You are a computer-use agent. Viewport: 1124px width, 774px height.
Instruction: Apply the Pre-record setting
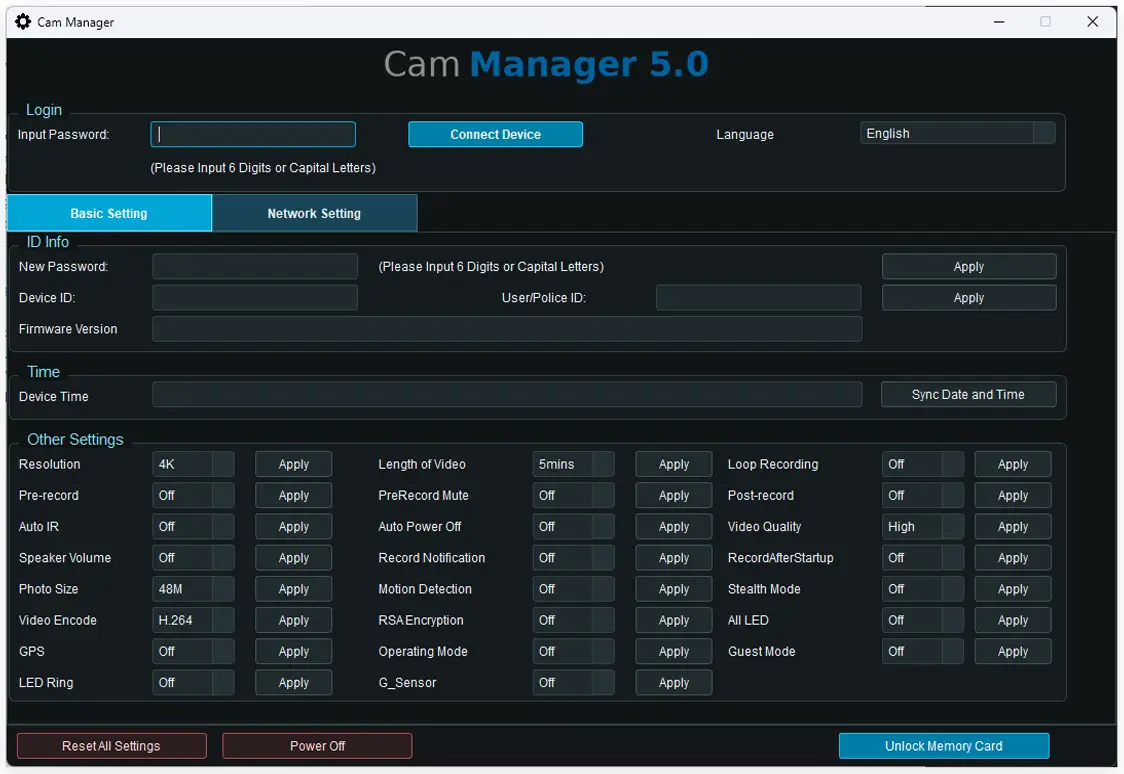point(294,495)
